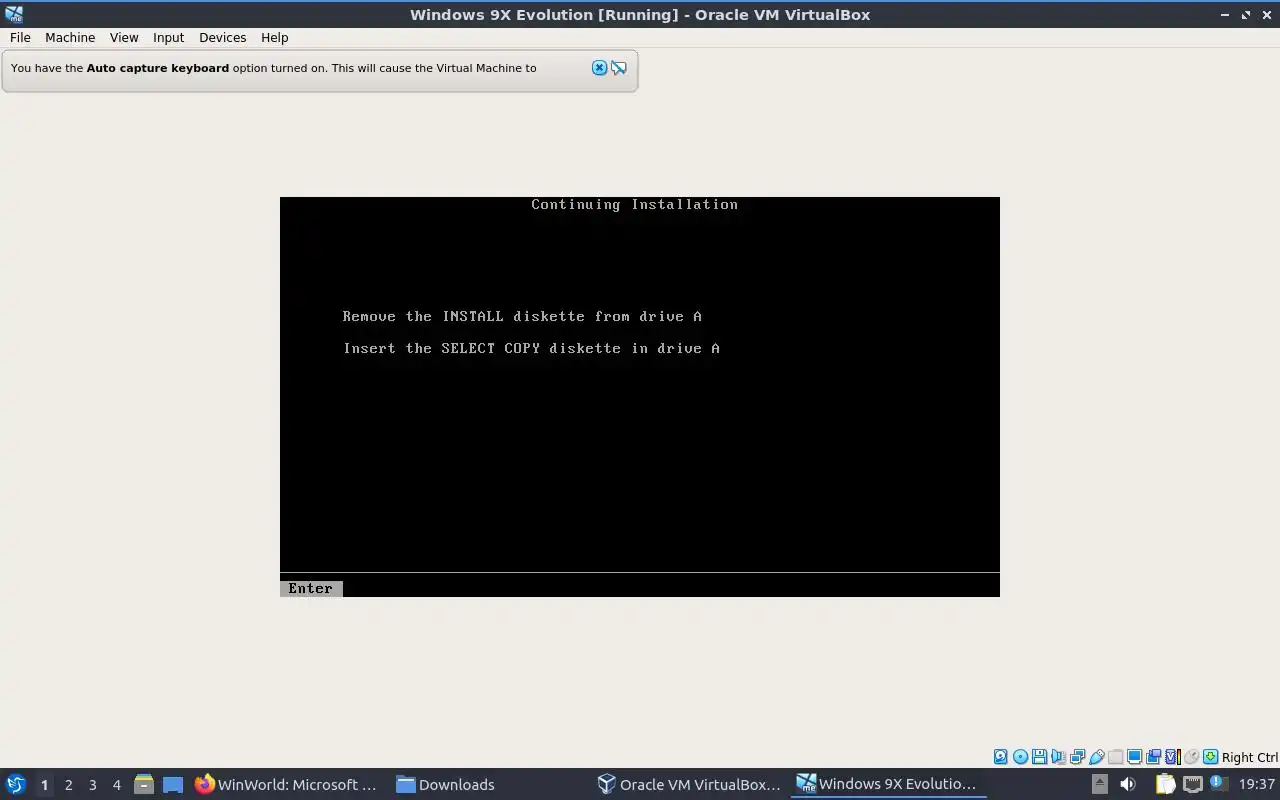Image resolution: width=1280 pixels, height=800 pixels.
Task: Minimize the VirtualBox VM window
Action: 1226,14
